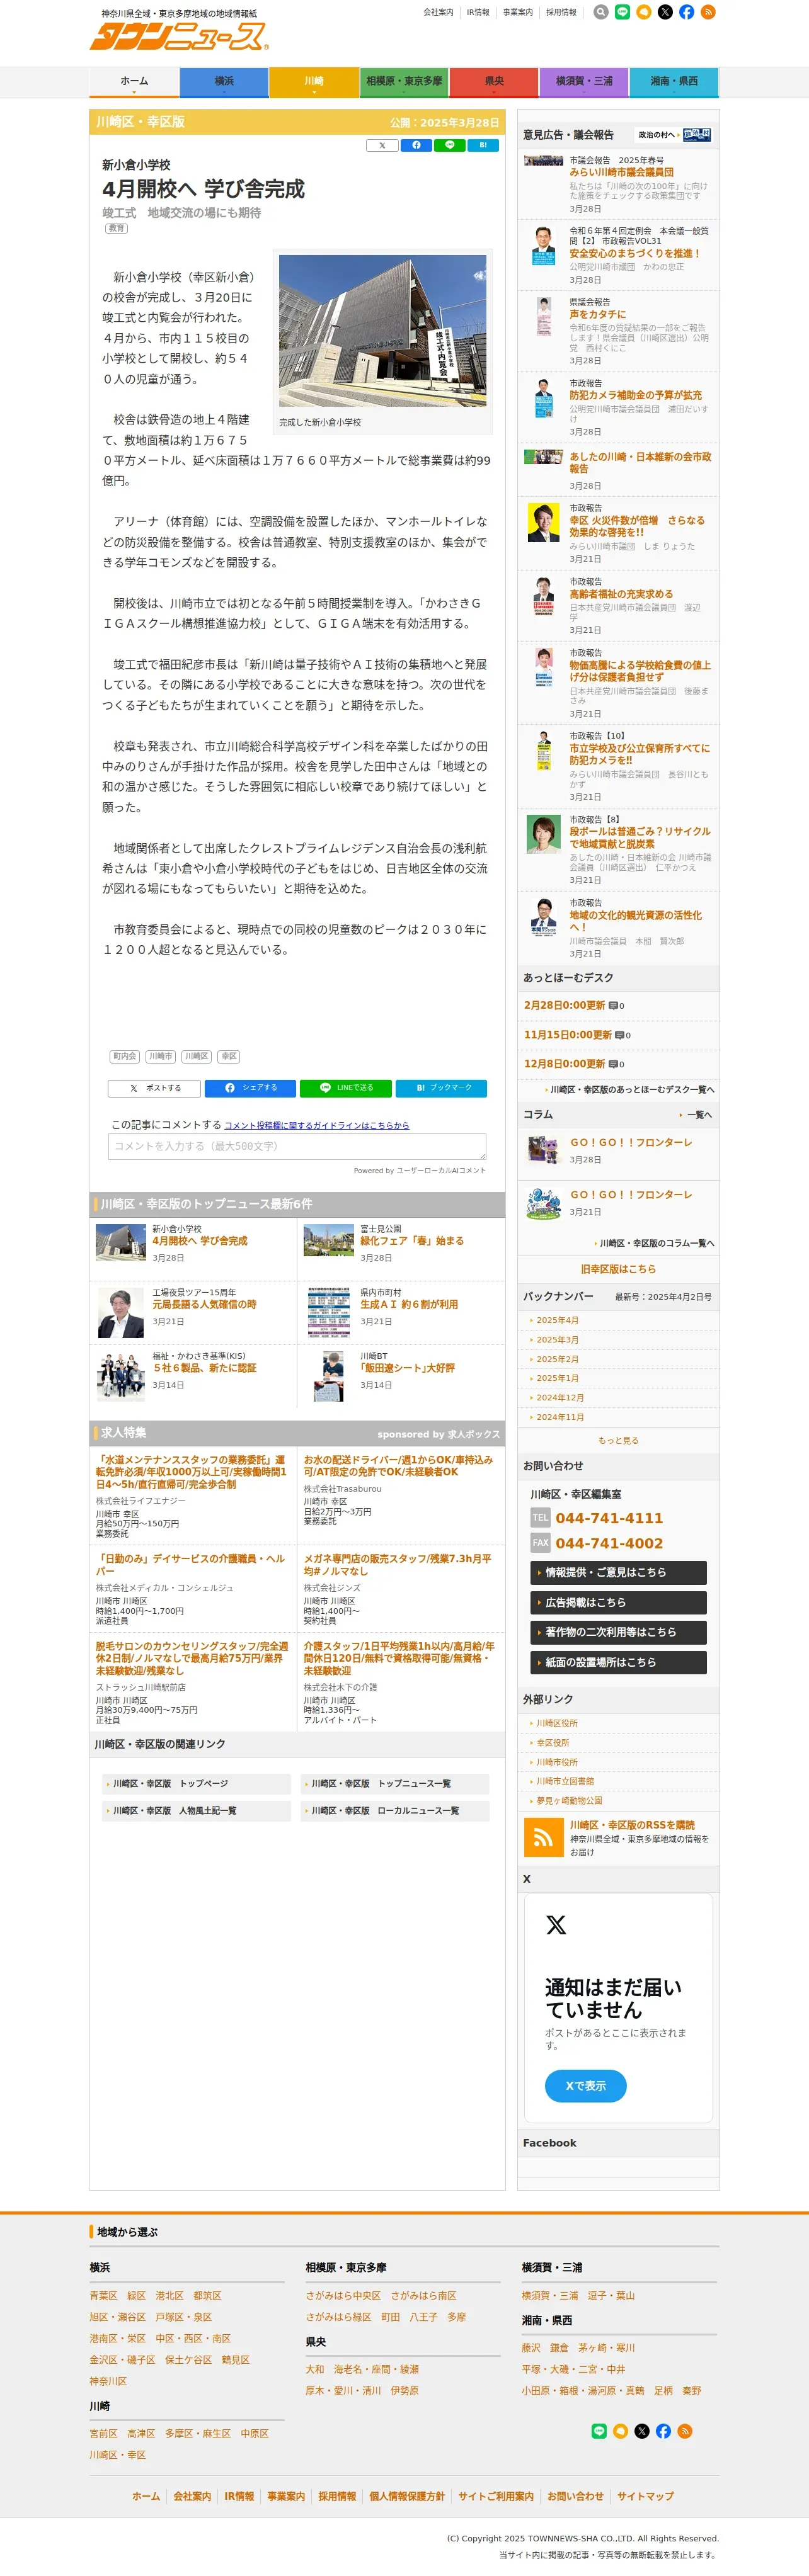Click the footer Facebook icon

click(663, 2431)
